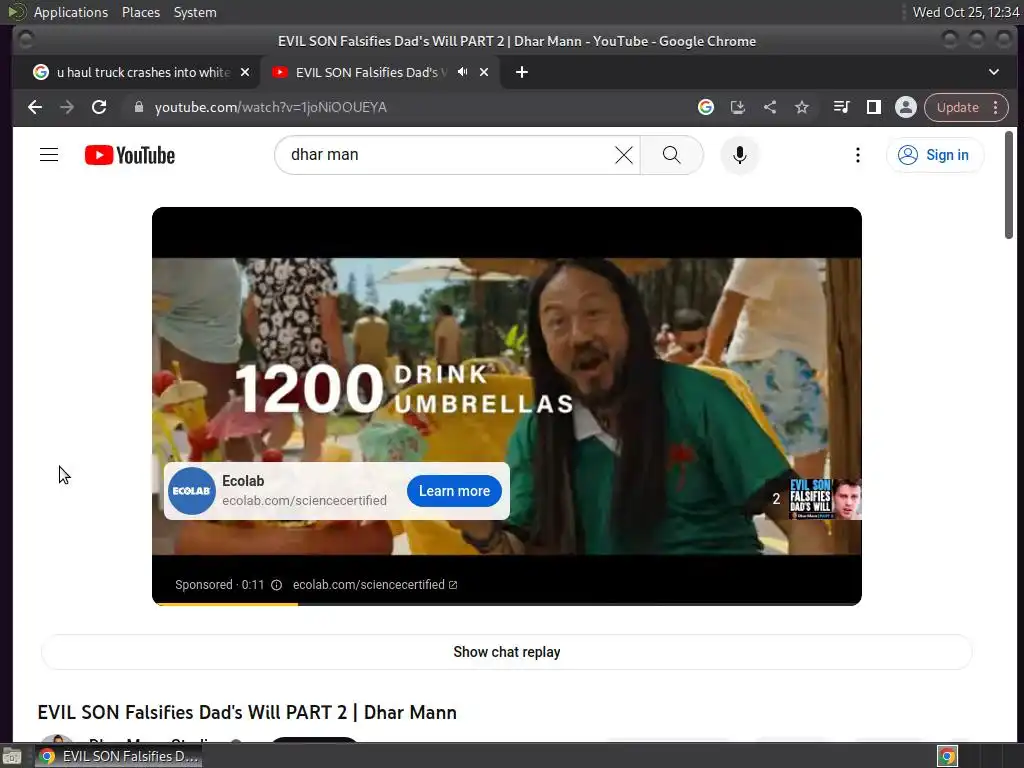Open a new tab with plus button
The height and width of the screenshot is (768, 1024).
pos(522,72)
